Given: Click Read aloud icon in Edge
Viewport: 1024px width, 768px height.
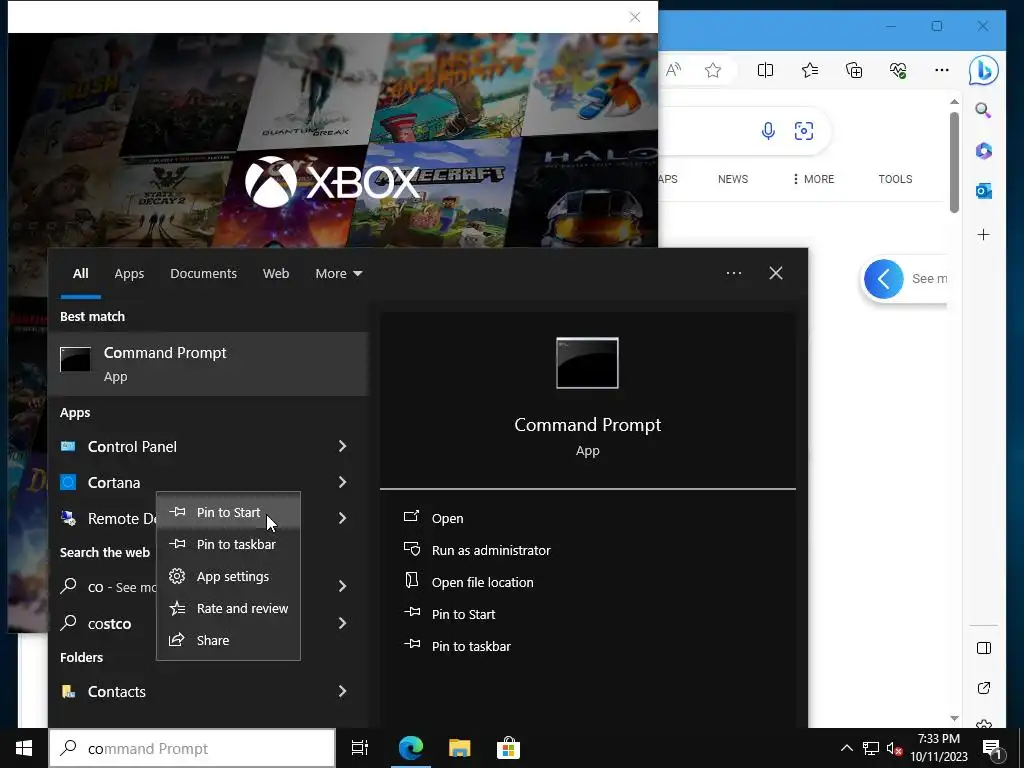Looking at the screenshot, I should point(673,70).
